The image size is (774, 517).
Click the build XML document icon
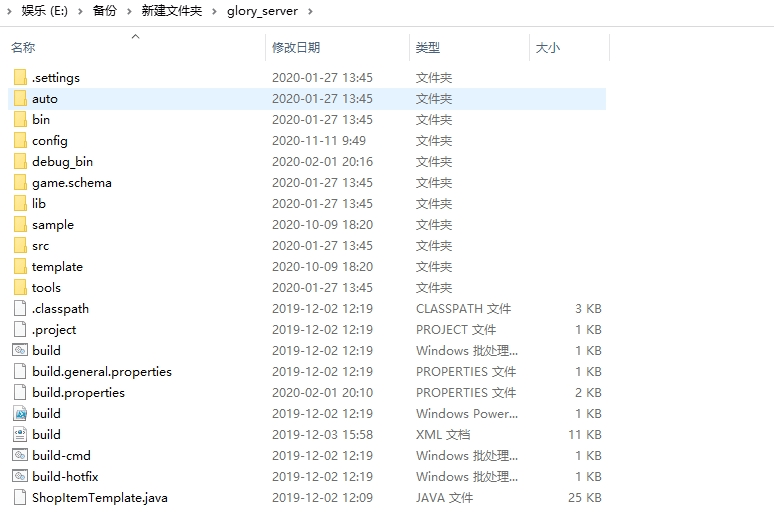pyautogui.click(x=20, y=435)
